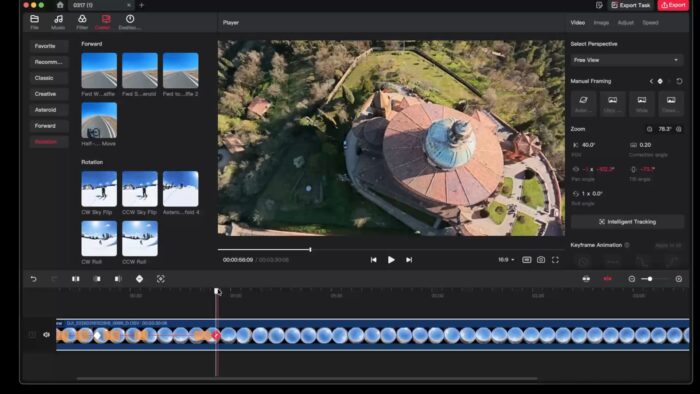The height and width of the screenshot is (394, 700).
Task: Select the Favorite category
Action: [49, 46]
